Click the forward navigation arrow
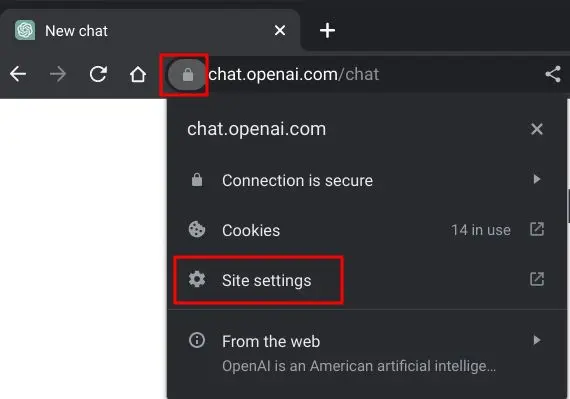This screenshot has height=399, width=570. pyautogui.click(x=58, y=74)
